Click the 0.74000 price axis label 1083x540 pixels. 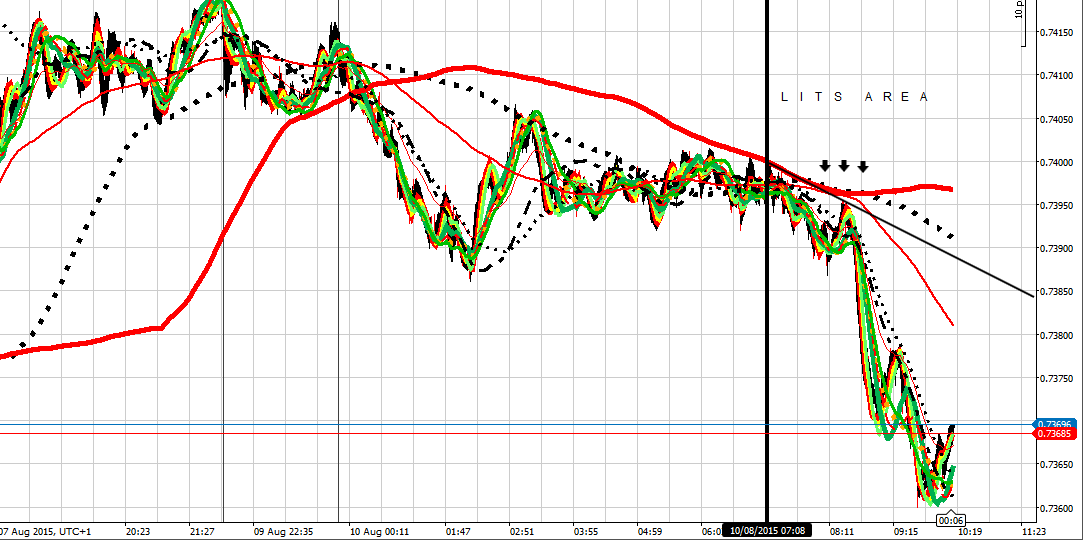click(x=1056, y=162)
